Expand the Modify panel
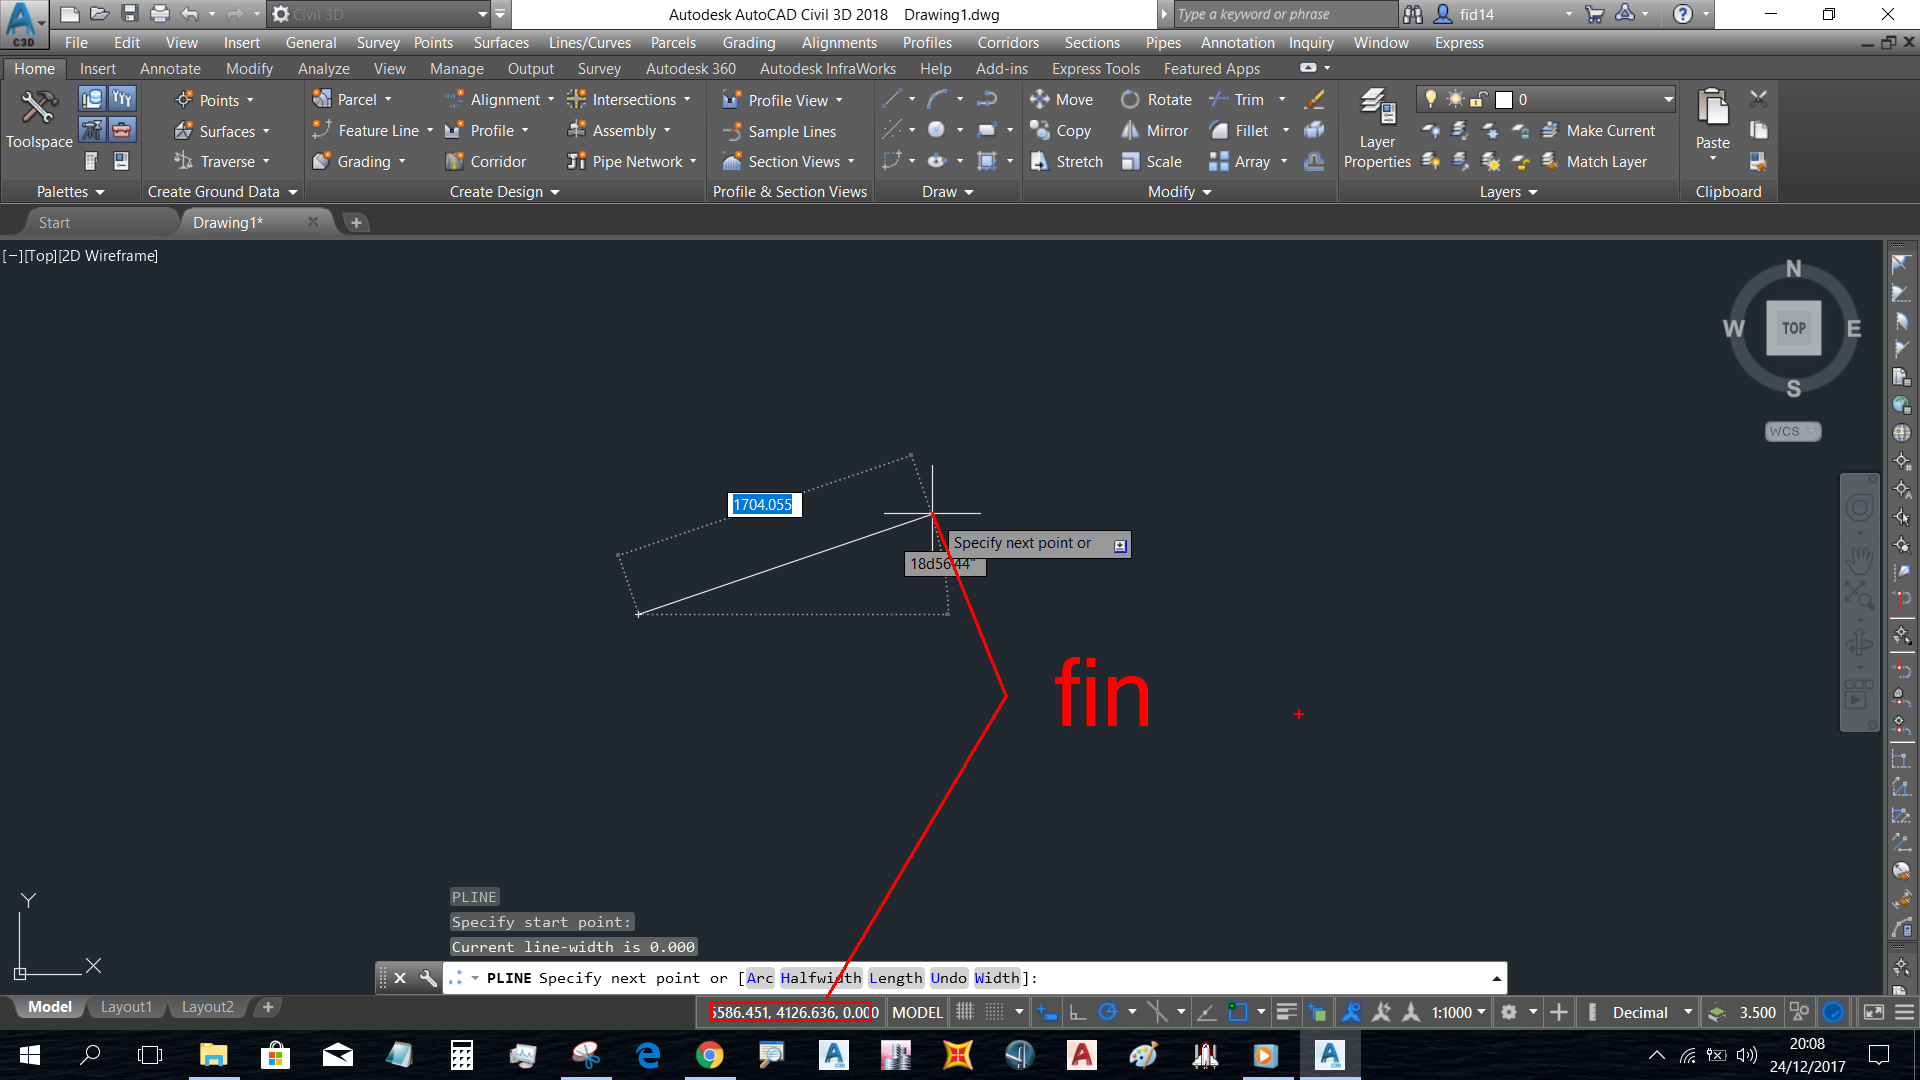Viewport: 1920px width, 1080px height. pos(1179,191)
